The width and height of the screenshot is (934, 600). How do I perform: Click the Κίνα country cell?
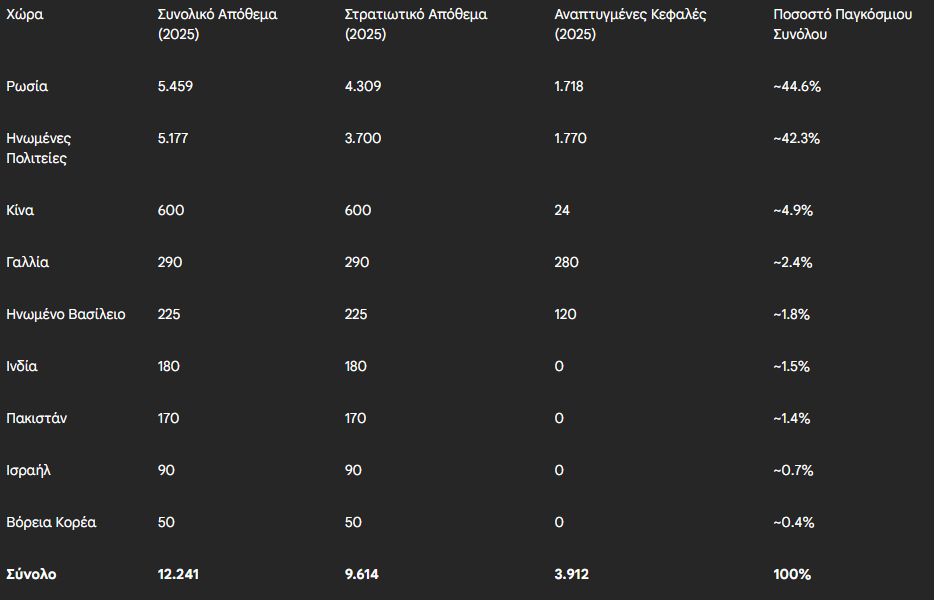[x=20, y=210]
